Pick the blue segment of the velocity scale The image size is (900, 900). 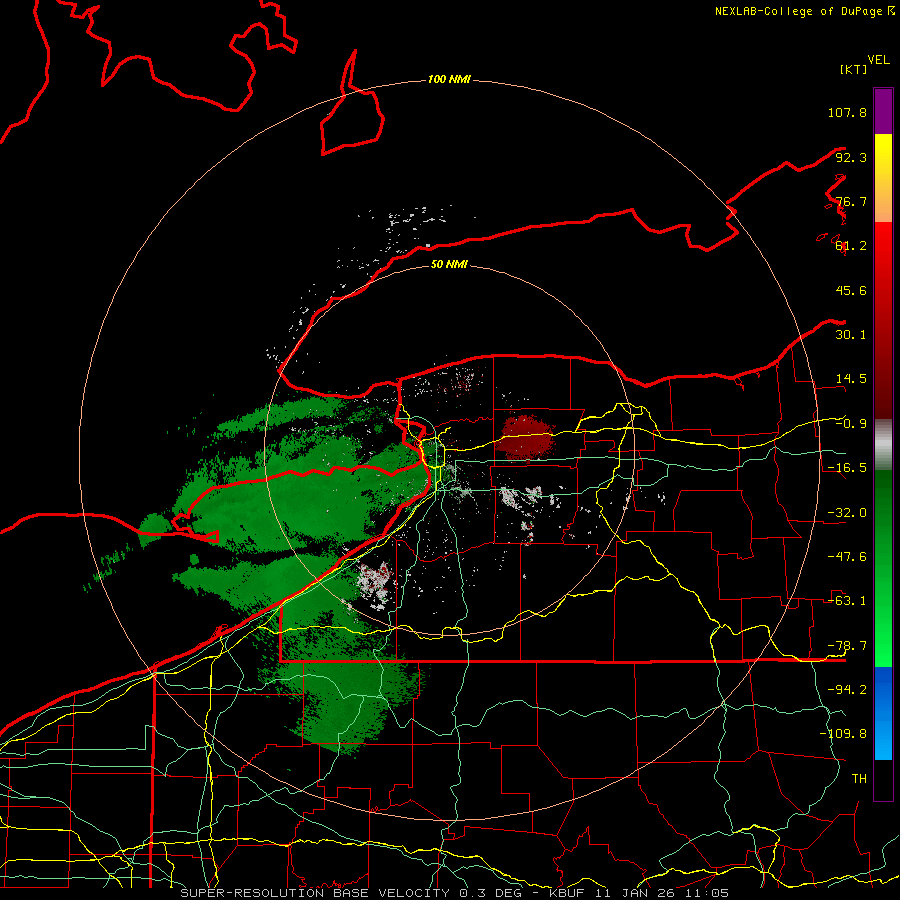883,713
